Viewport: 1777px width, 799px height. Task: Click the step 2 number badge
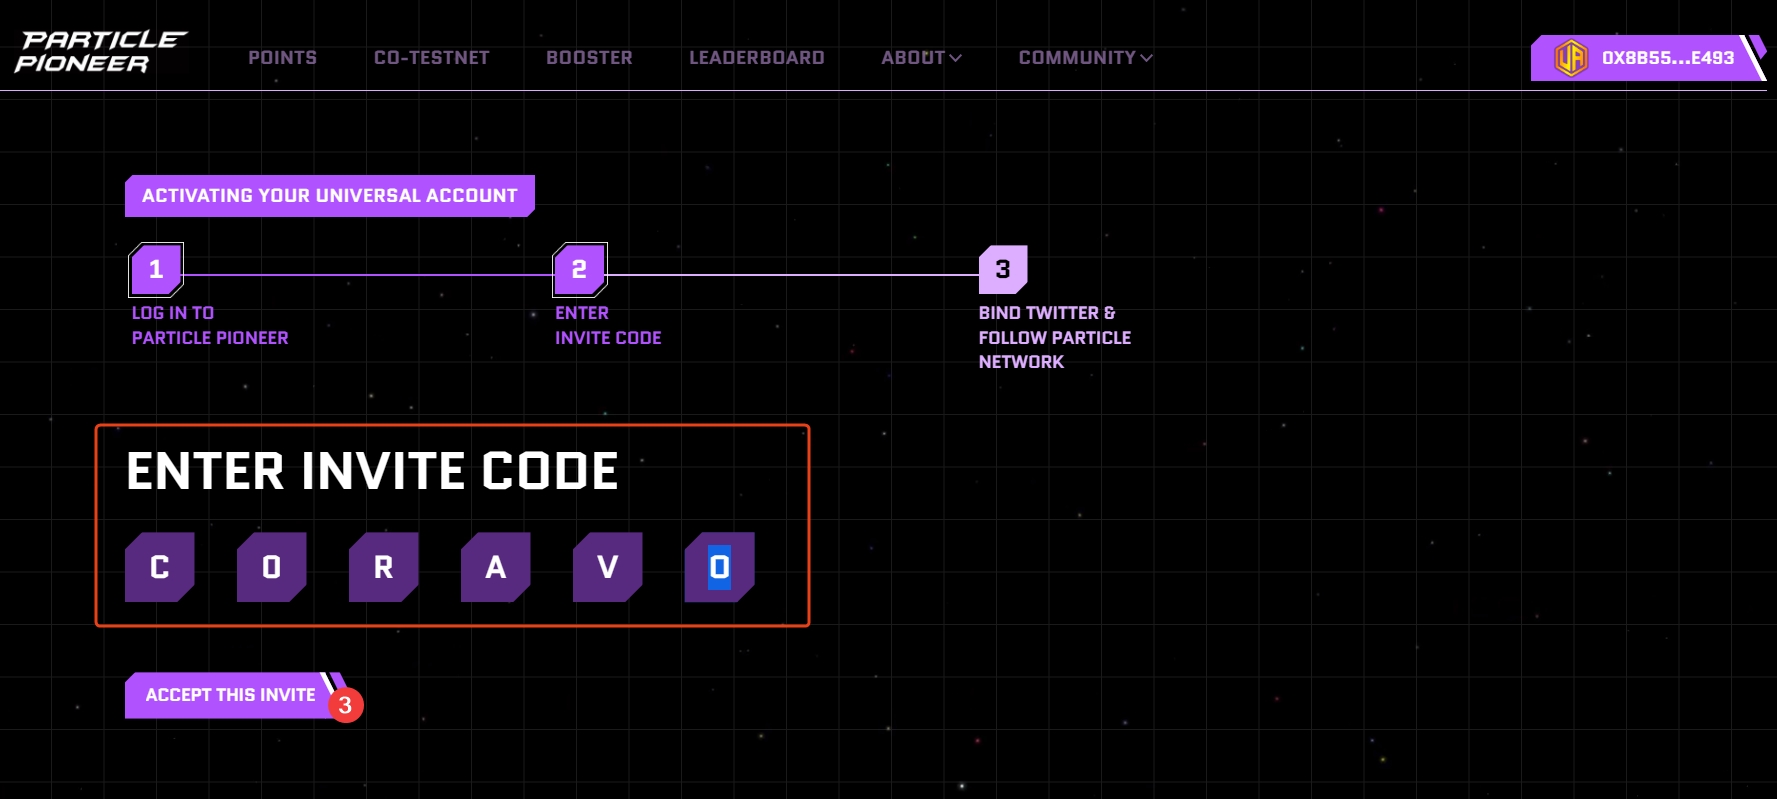click(x=580, y=270)
